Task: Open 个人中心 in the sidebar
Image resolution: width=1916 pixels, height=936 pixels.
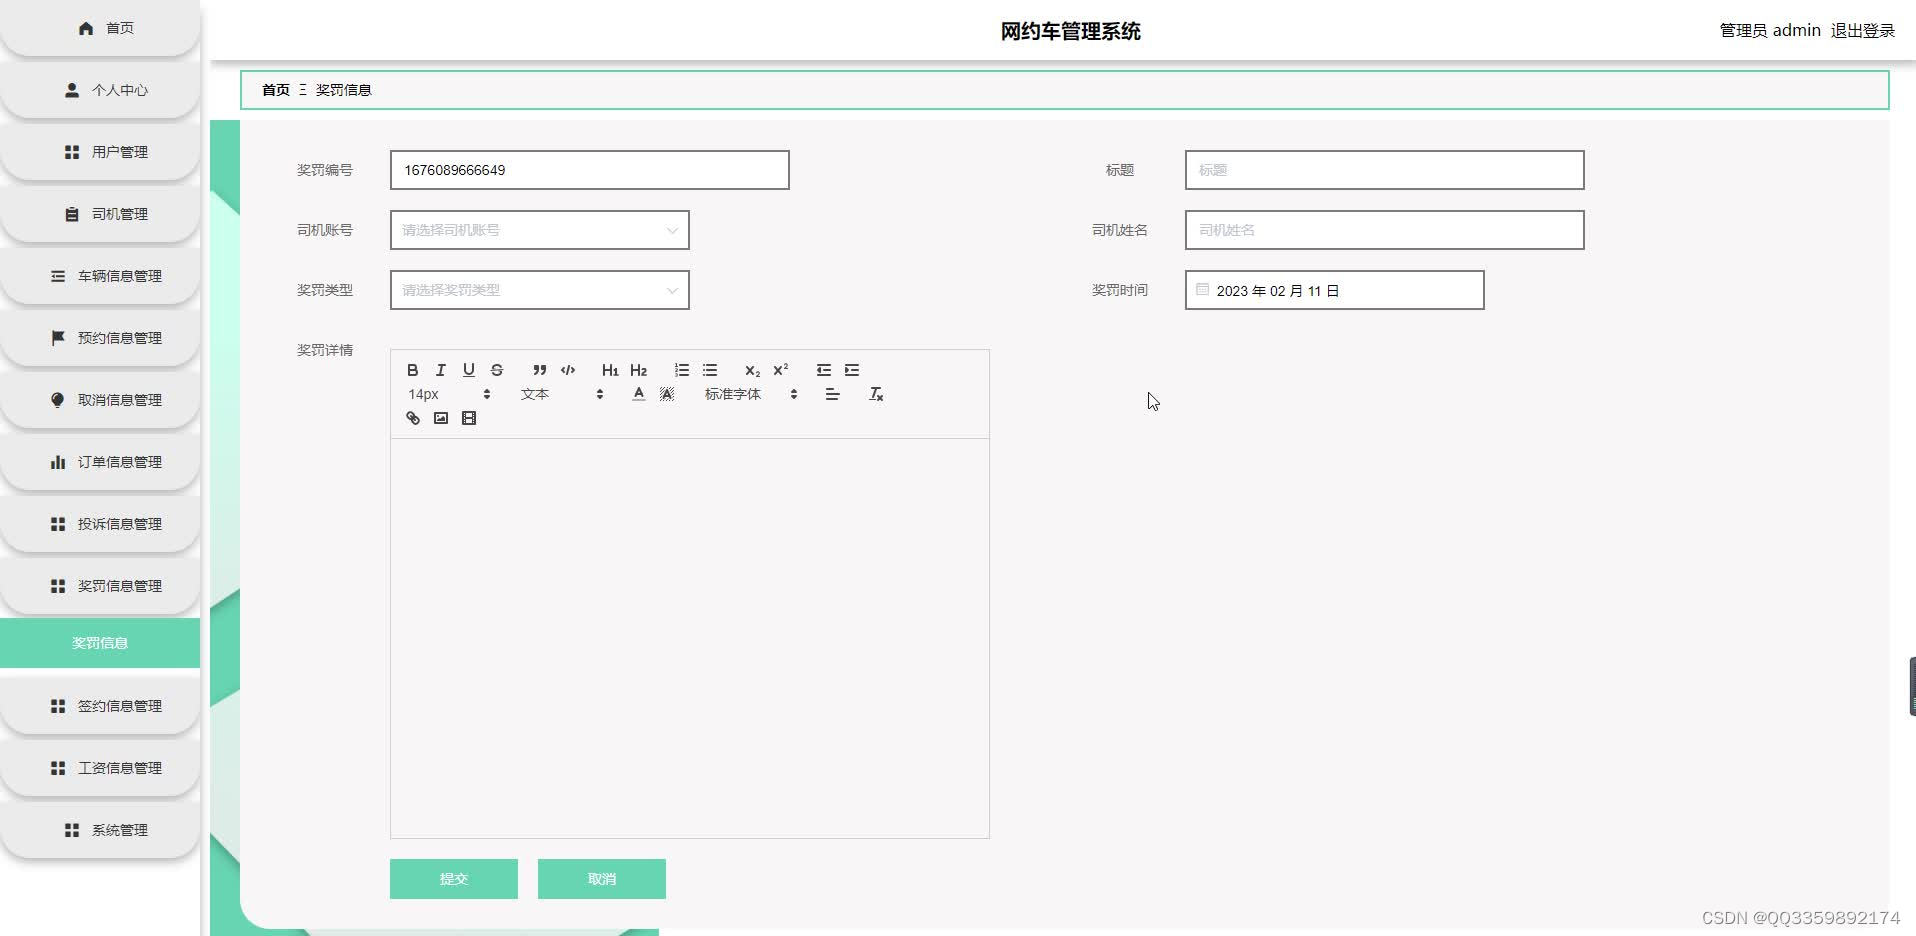Action: coord(100,90)
